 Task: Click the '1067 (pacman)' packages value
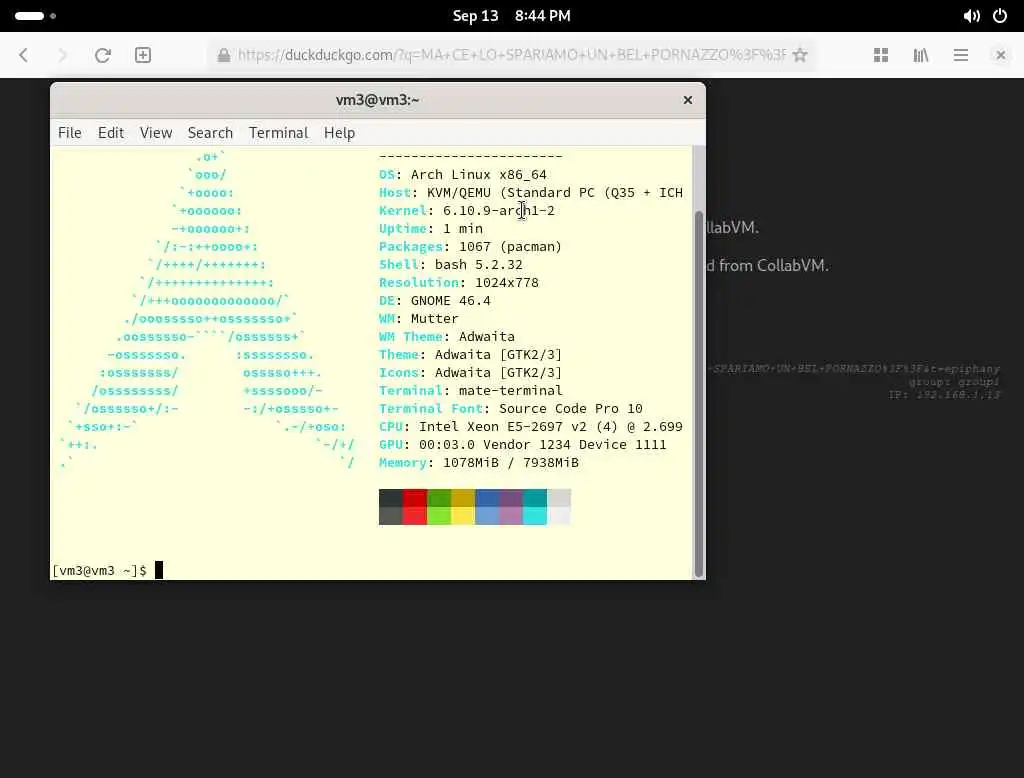[511, 246]
